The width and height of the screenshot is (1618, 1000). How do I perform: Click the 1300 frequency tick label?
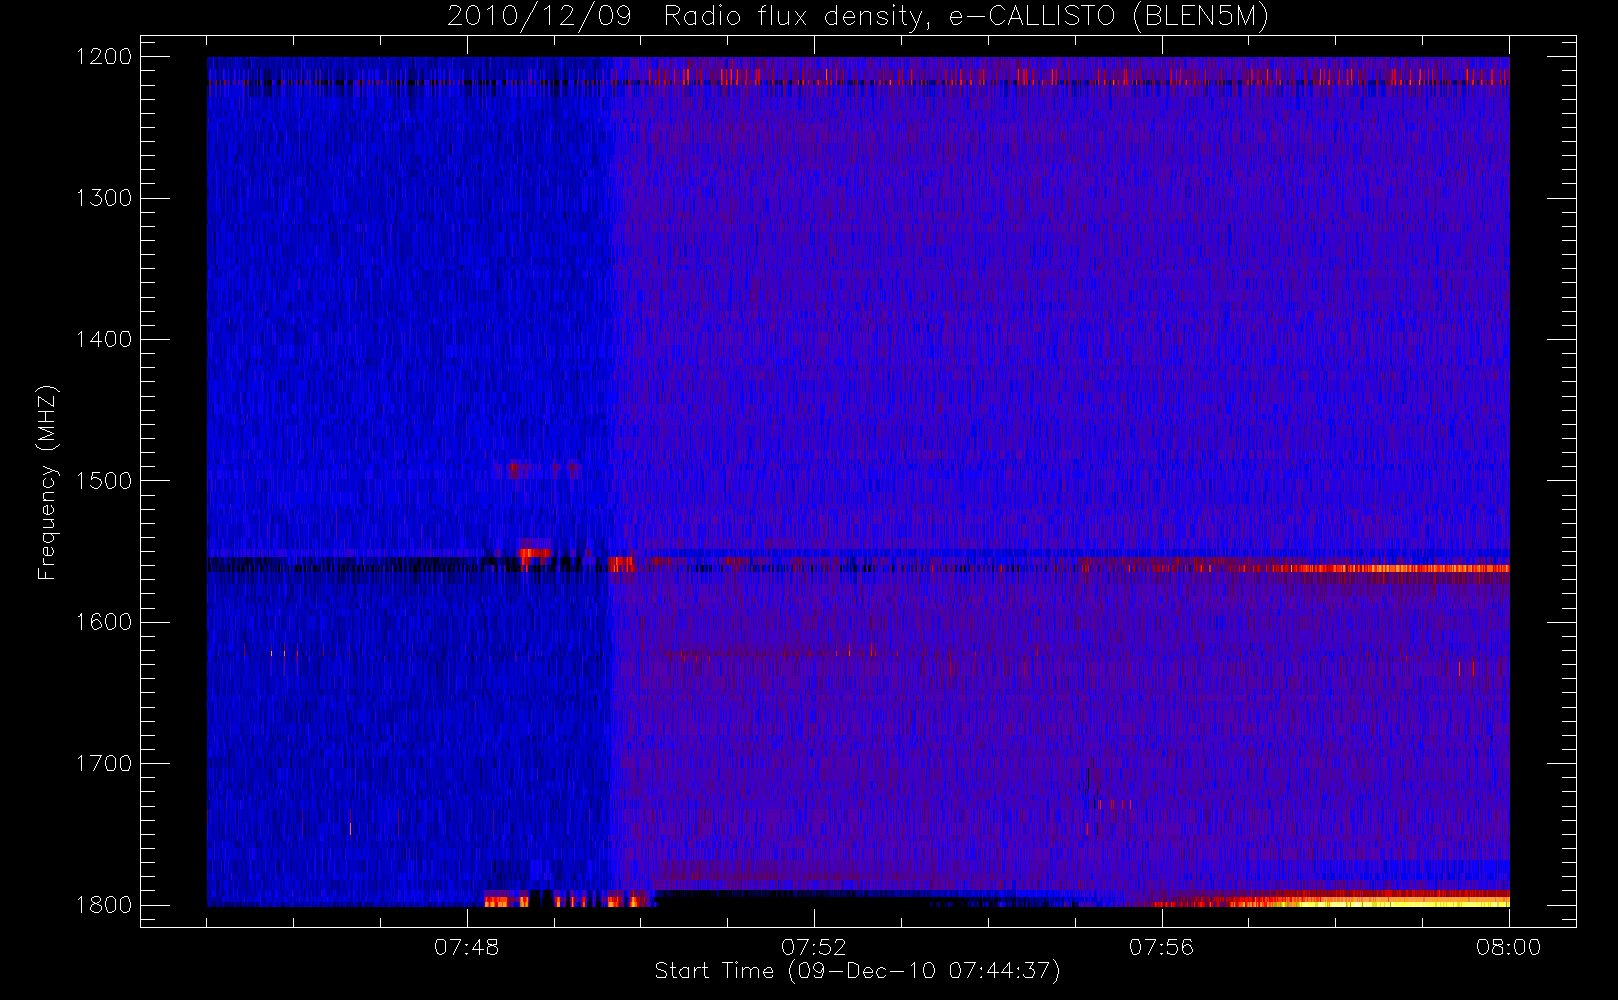104,198
